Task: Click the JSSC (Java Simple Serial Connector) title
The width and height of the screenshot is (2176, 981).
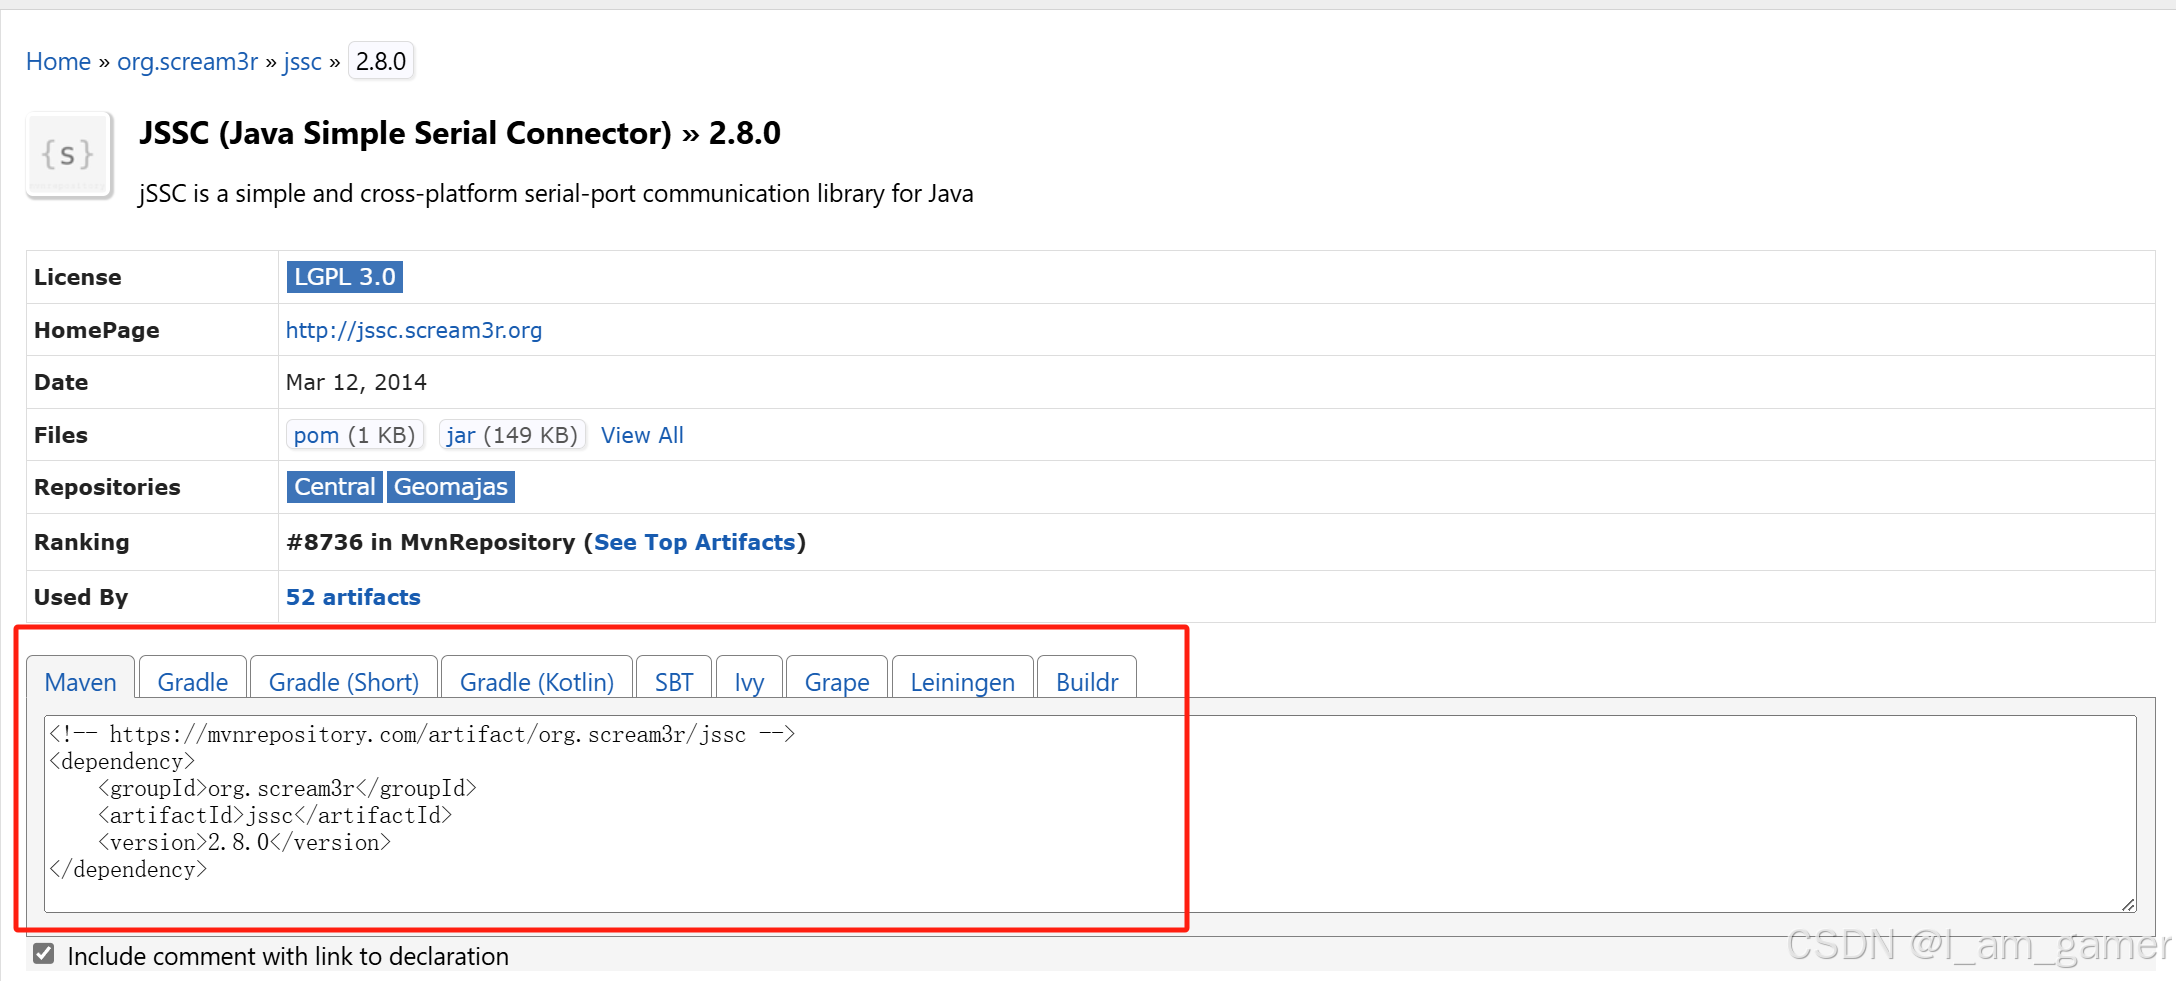Action: [459, 133]
